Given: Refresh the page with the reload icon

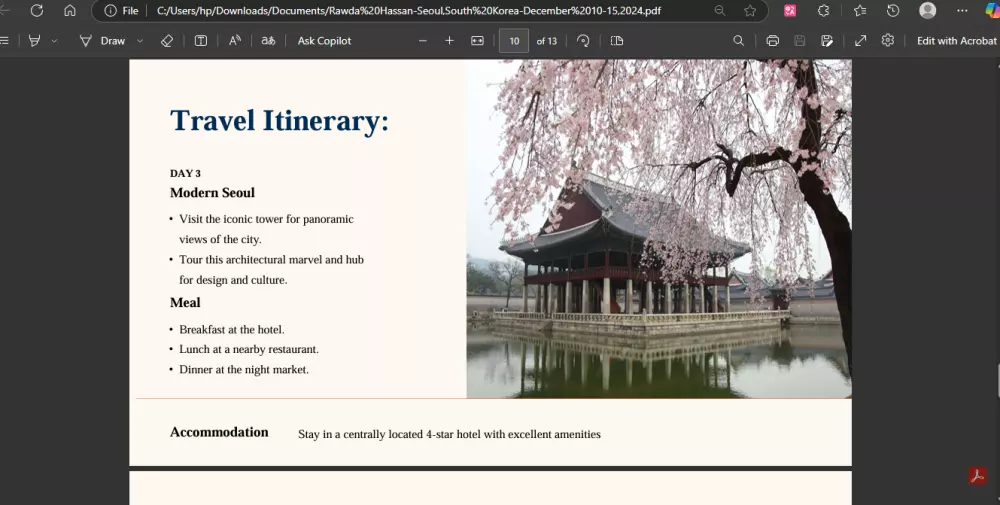Looking at the screenshot, I should pyautogui.click(x=37, y=11).
